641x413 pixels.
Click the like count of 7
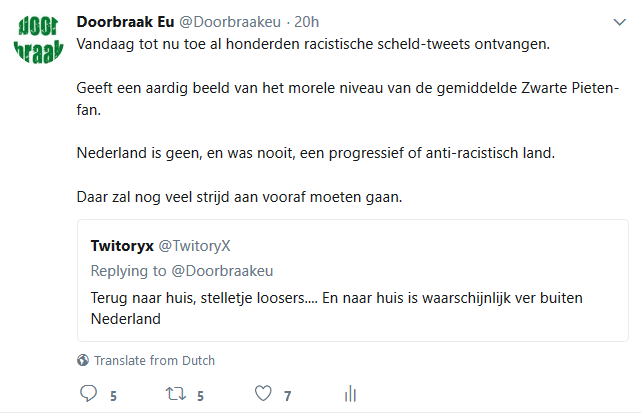click(287, 395)
